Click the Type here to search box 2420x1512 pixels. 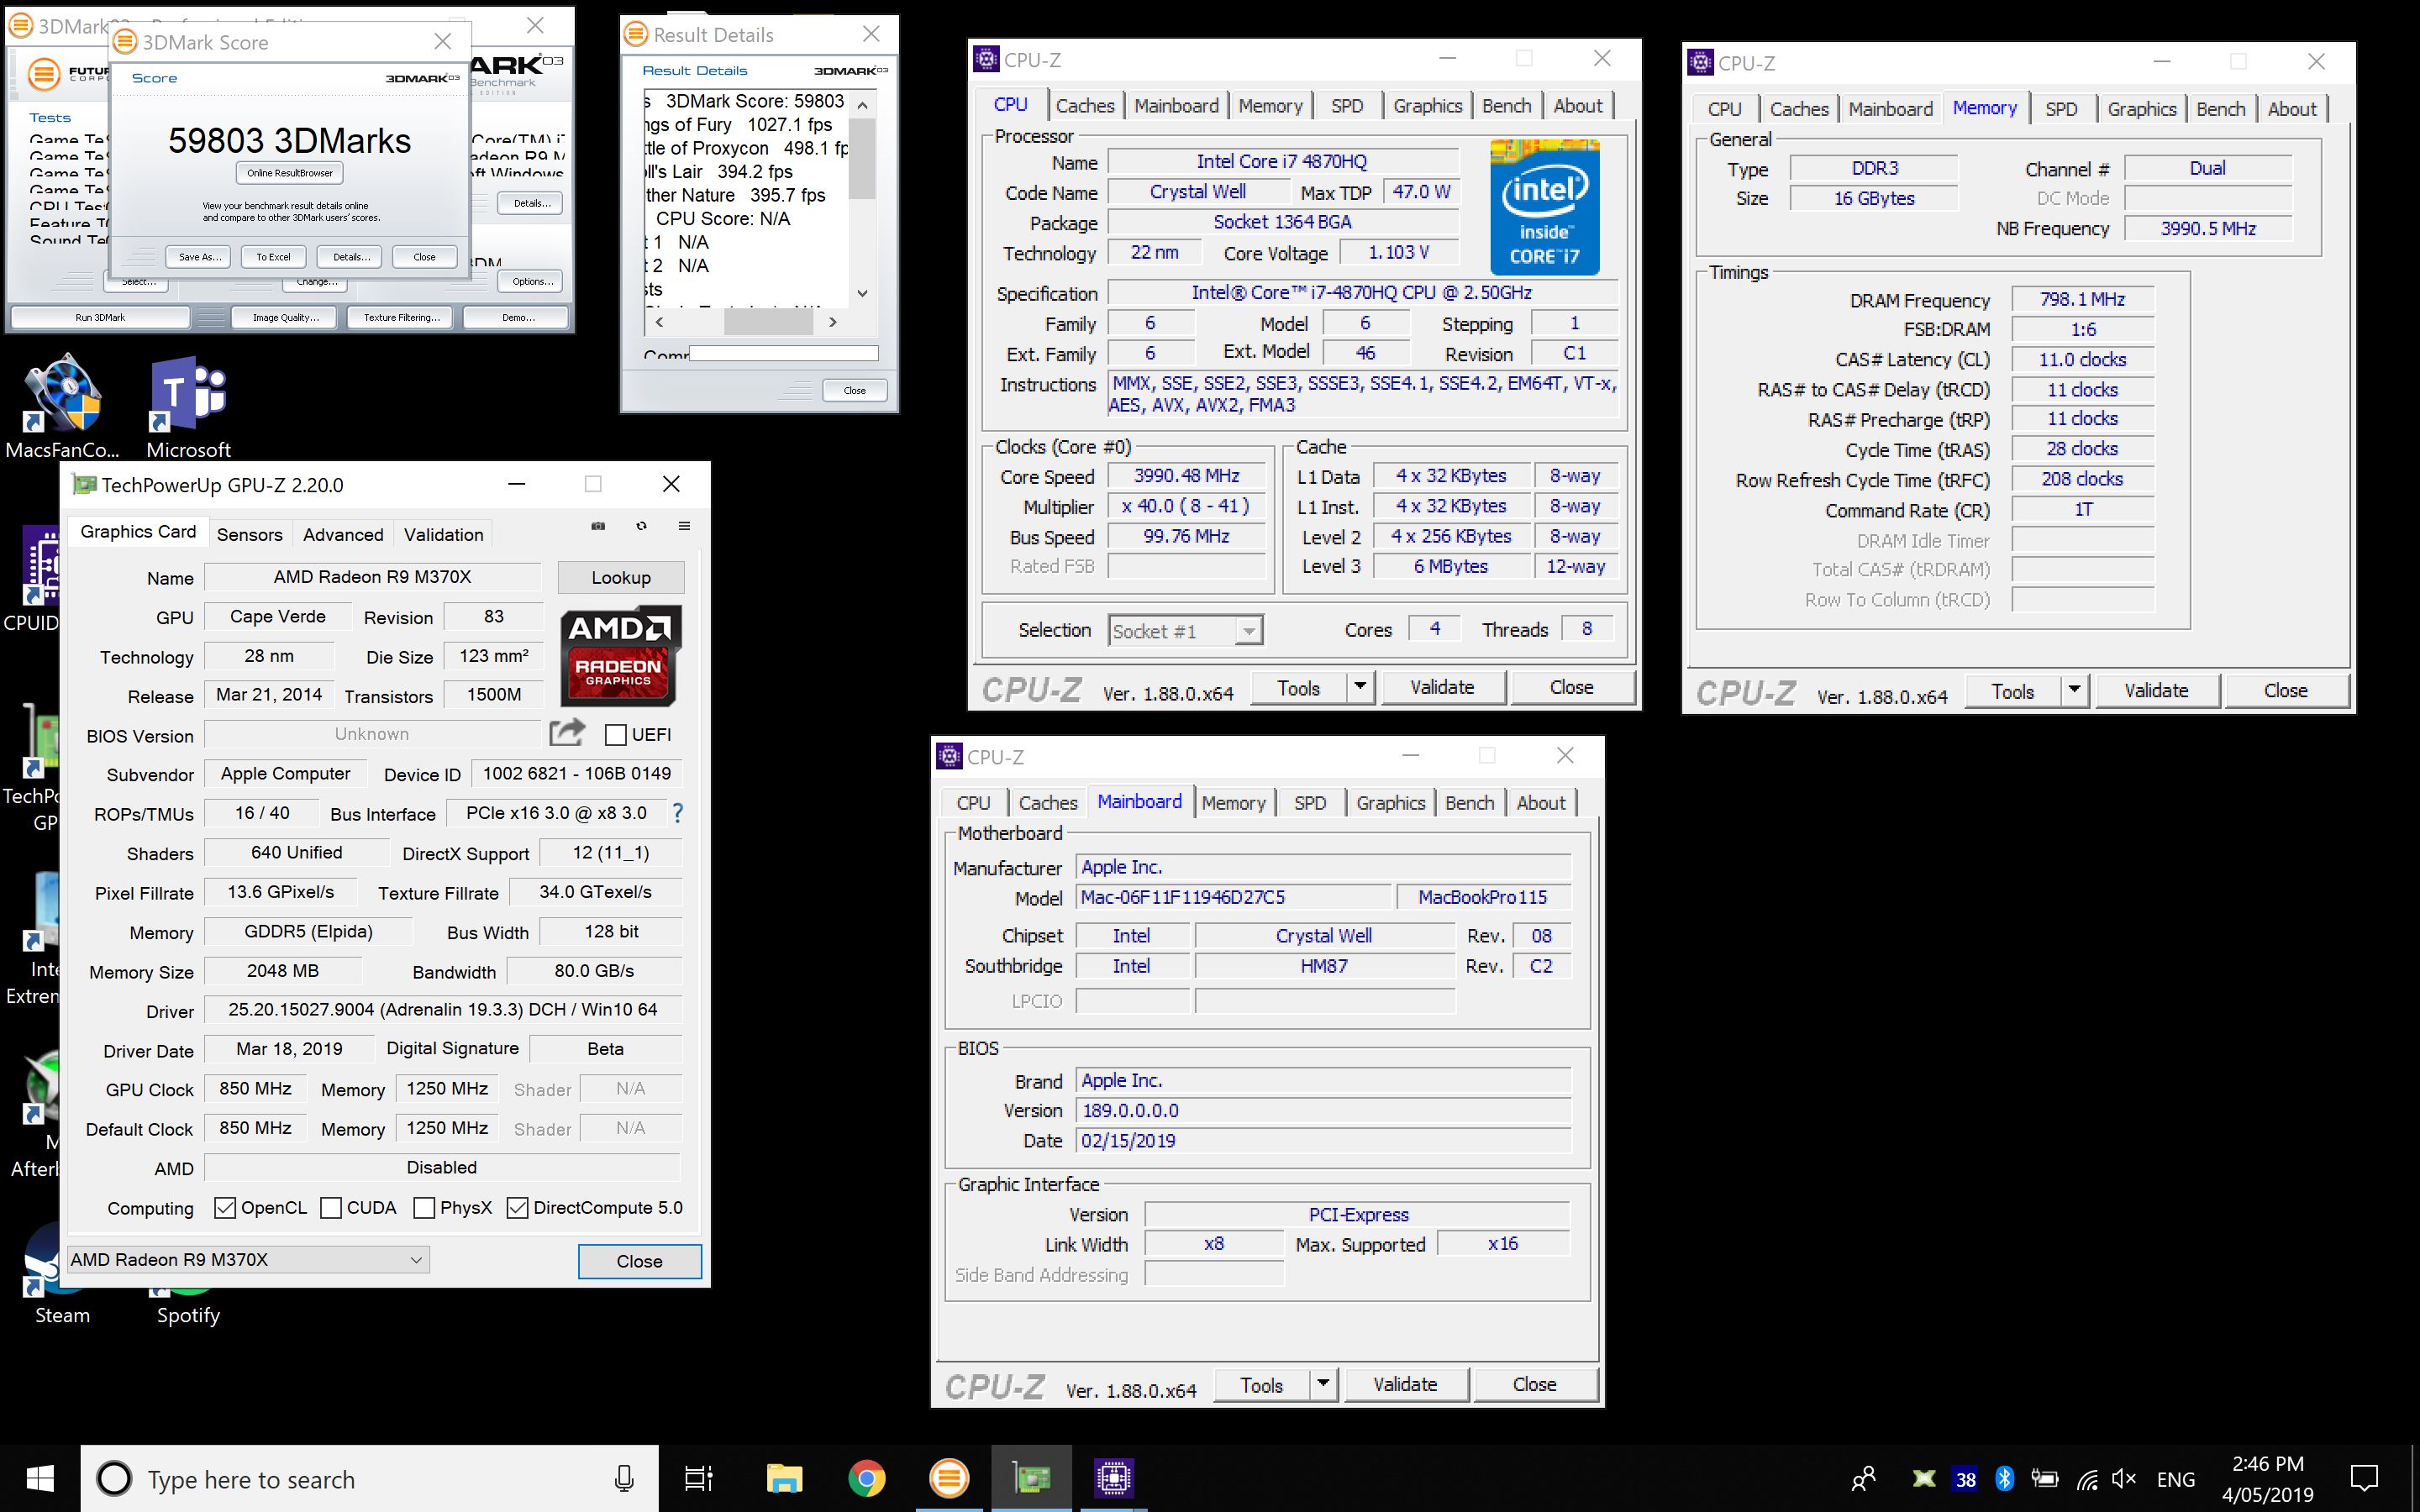(x=370, y=1478)
